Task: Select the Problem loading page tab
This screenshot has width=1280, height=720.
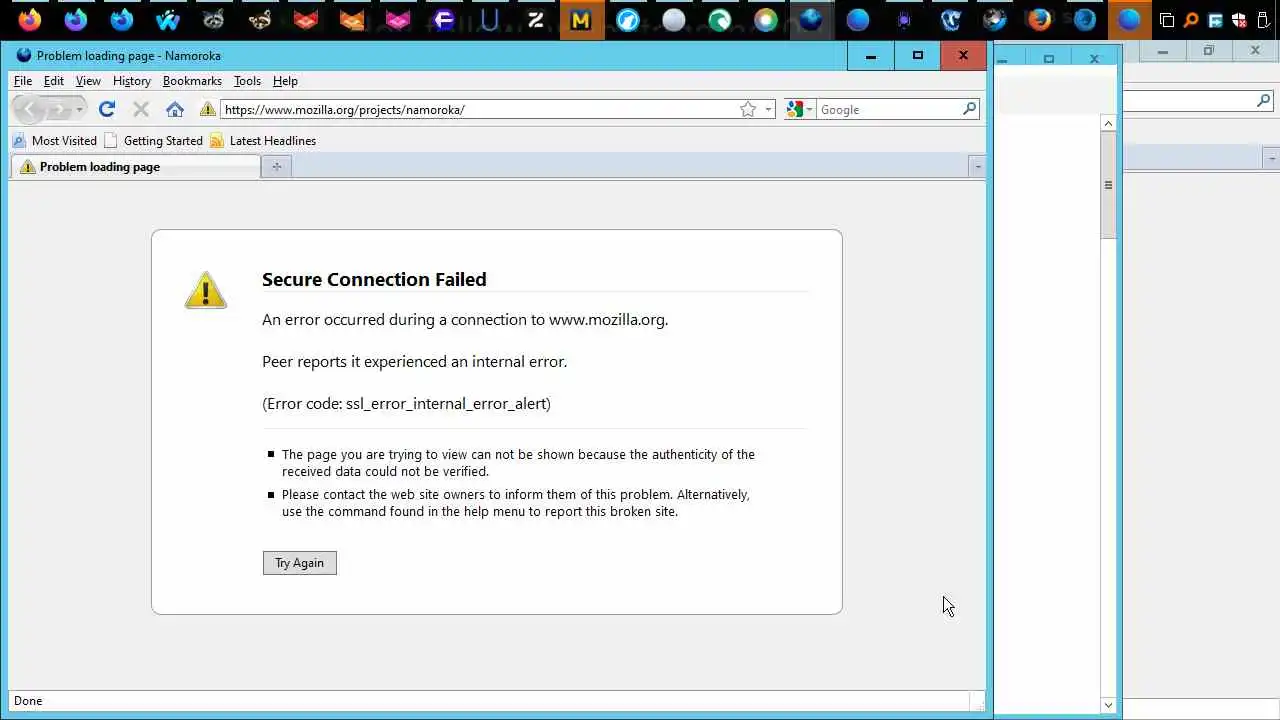Action: click(x=135, y=167)
